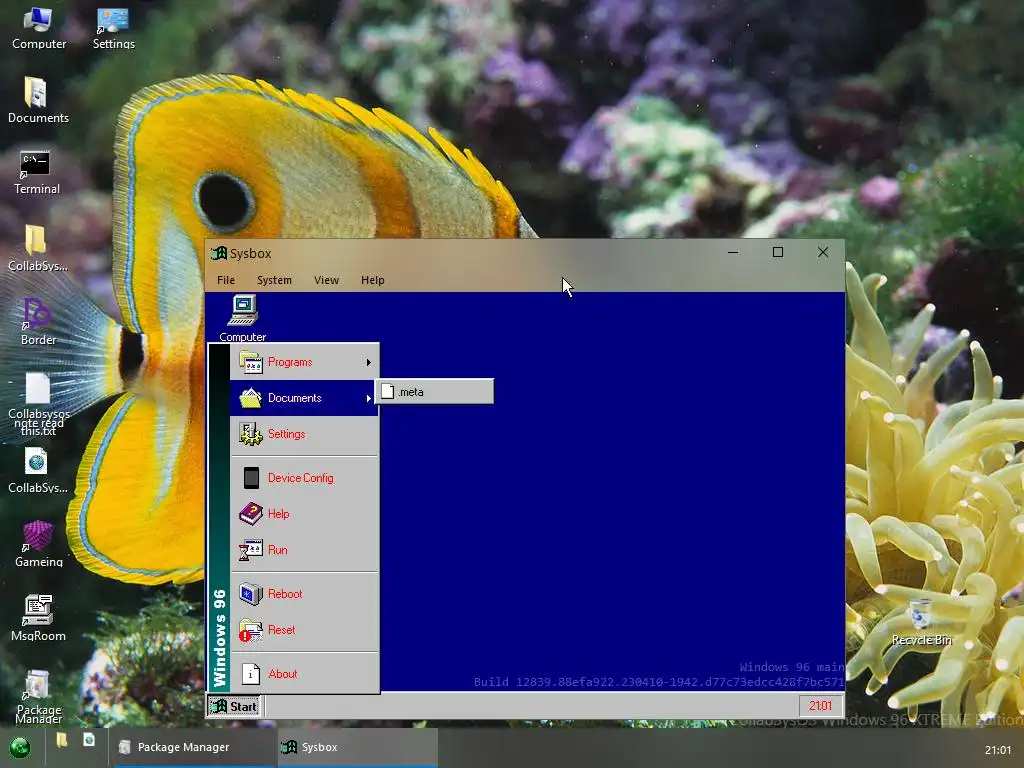The image size is (1024, 768).
Task: Launch the Terminal desktop shortcut
Action: 37,172
